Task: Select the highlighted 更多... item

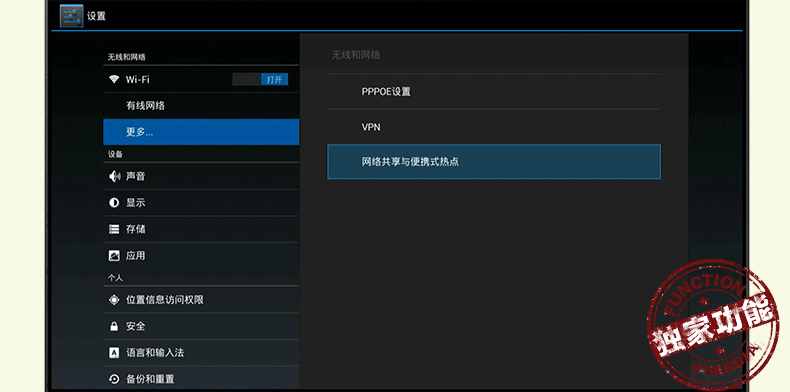Action: pos(201,132)
